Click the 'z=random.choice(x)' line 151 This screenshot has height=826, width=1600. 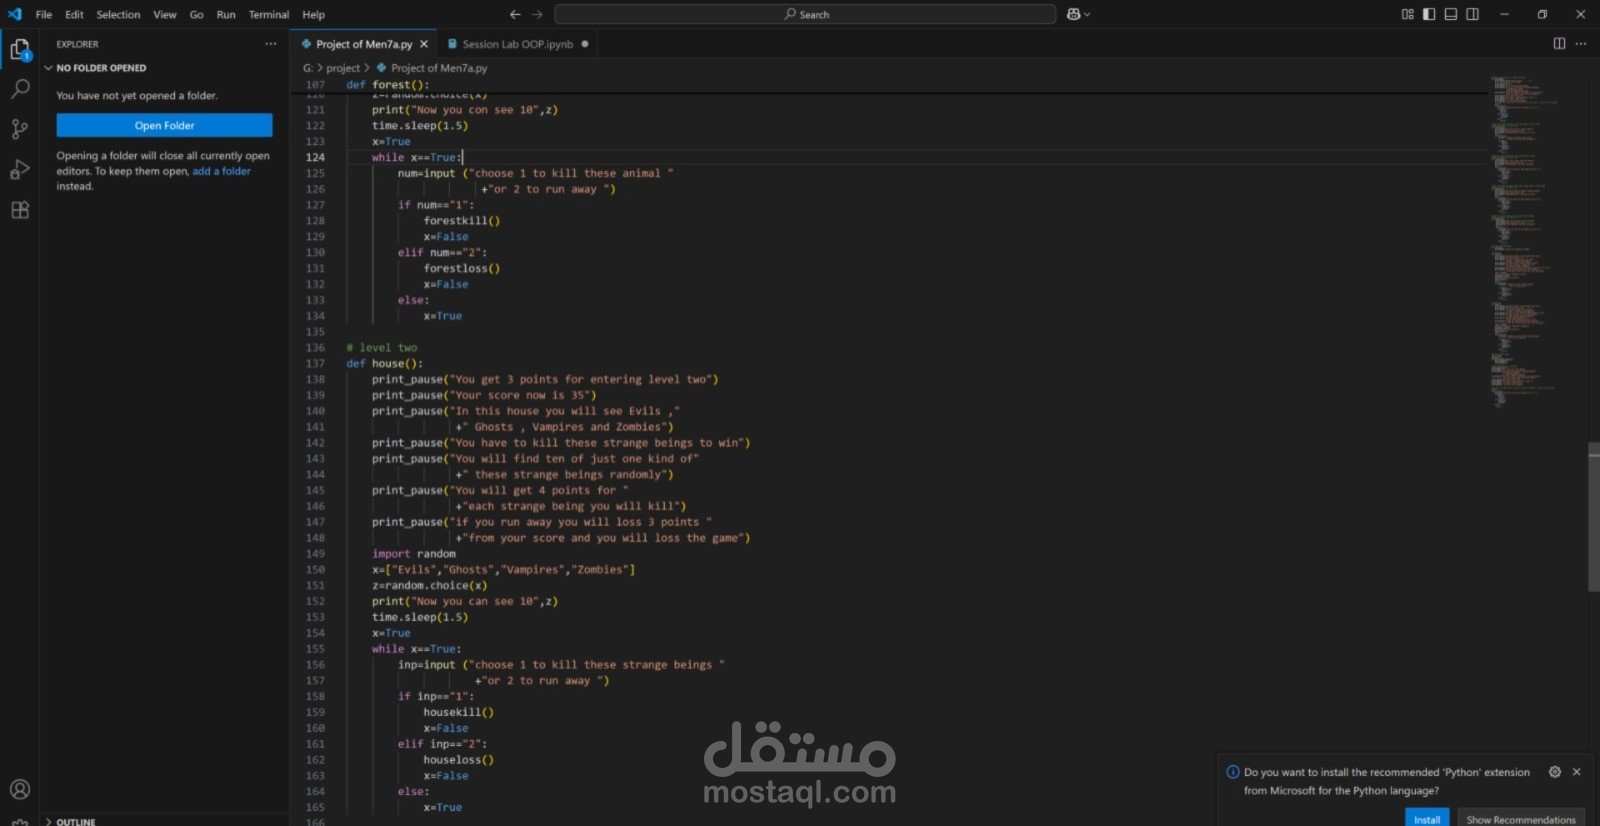pyautogui.click(x=429, y=585)
